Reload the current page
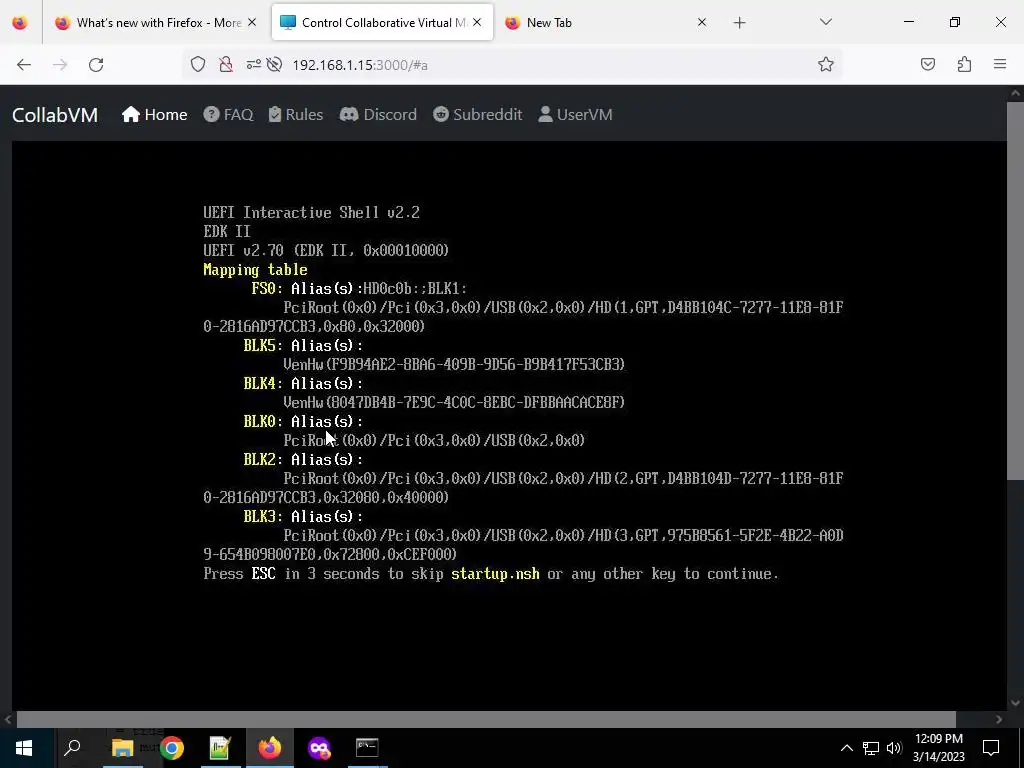Viewport: 1024px width, 768px height. tap(96, 65)
